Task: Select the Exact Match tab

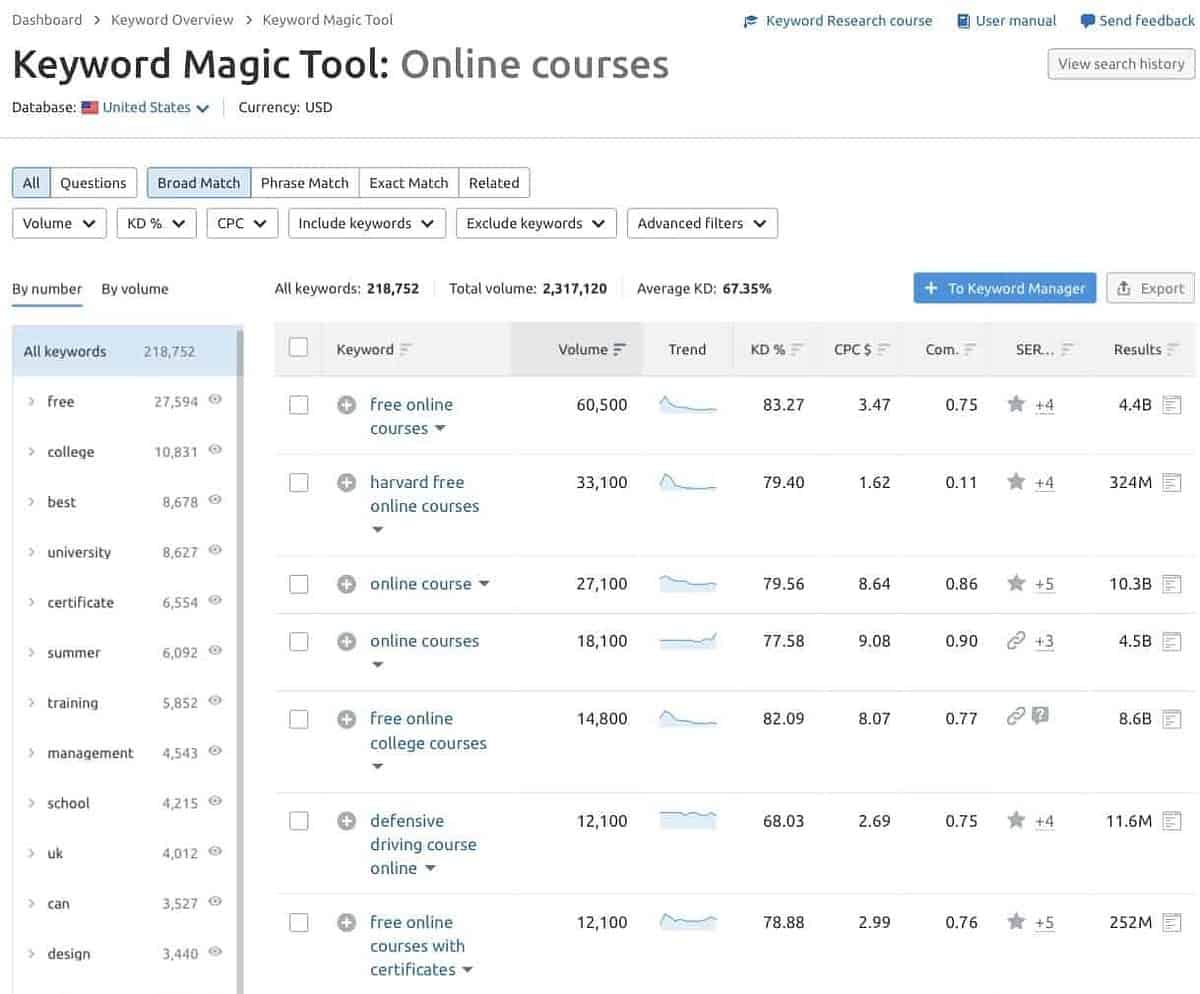Action: click(408, 182)
